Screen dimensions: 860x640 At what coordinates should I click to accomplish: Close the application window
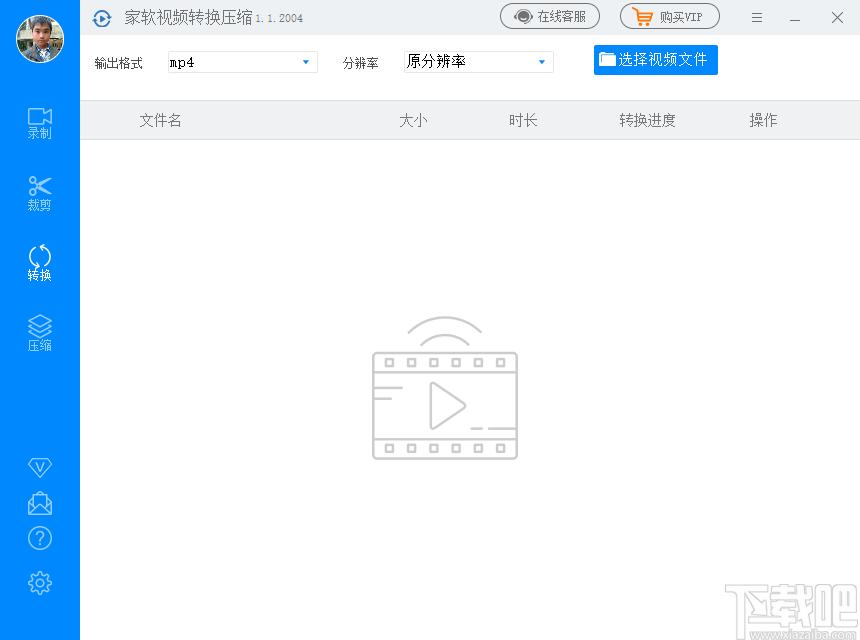point(837,18)
